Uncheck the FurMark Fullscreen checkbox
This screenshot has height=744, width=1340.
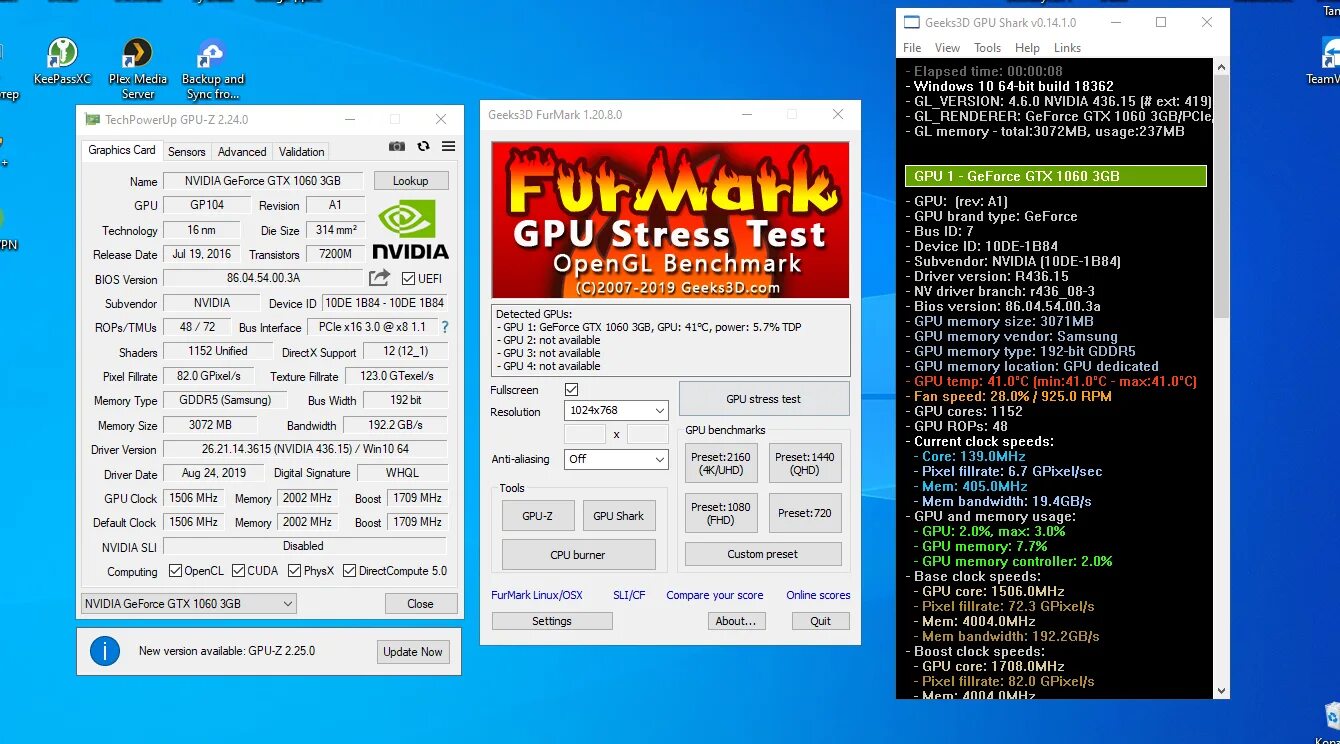(x=571, y=389)
